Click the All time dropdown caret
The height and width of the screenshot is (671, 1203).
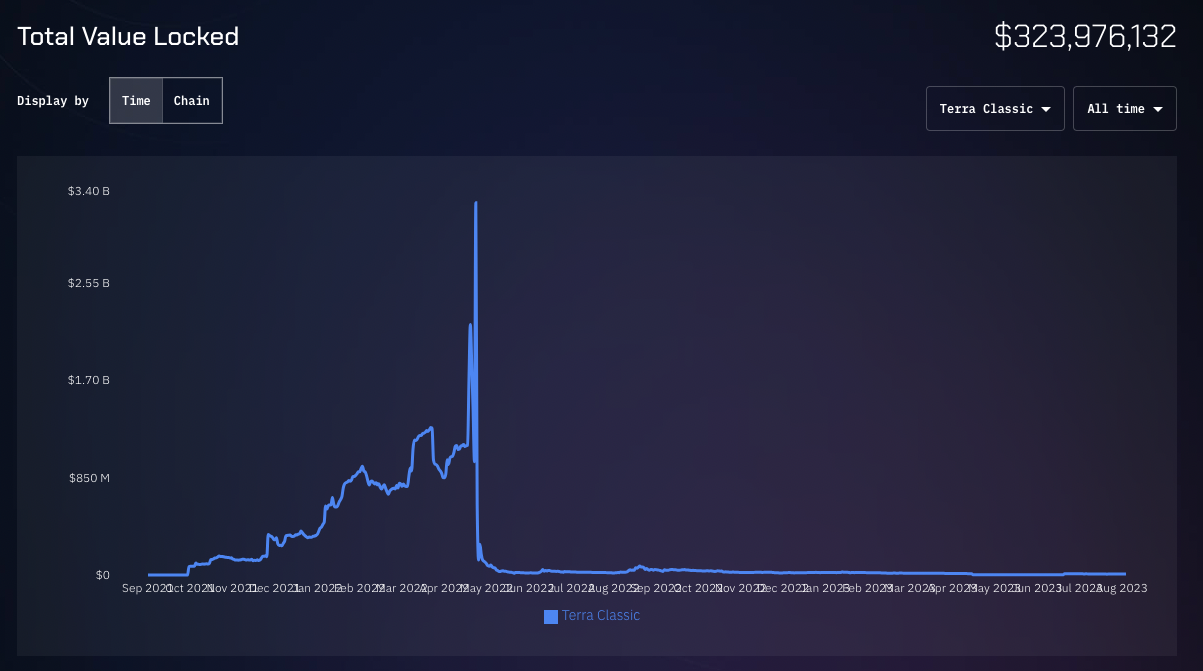pyautogui.click(x=1158, y=109)
